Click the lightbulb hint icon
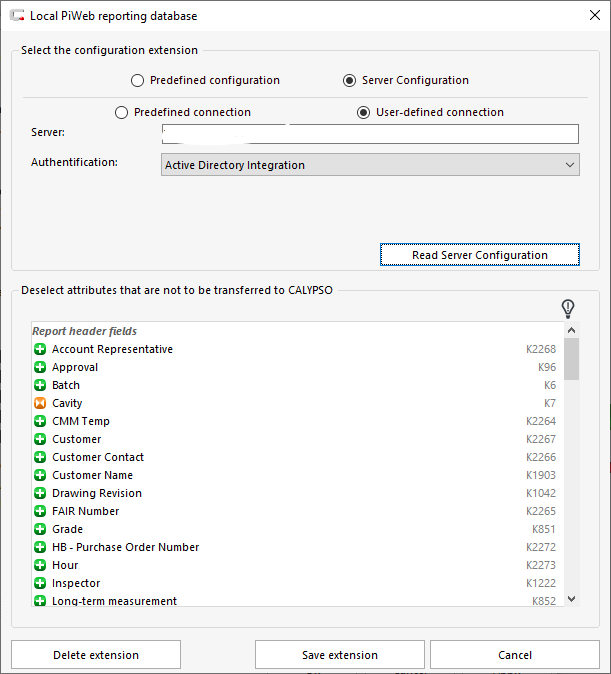This screenshot has width=611, height=674. pyautogui.click(x=568, y=308)
